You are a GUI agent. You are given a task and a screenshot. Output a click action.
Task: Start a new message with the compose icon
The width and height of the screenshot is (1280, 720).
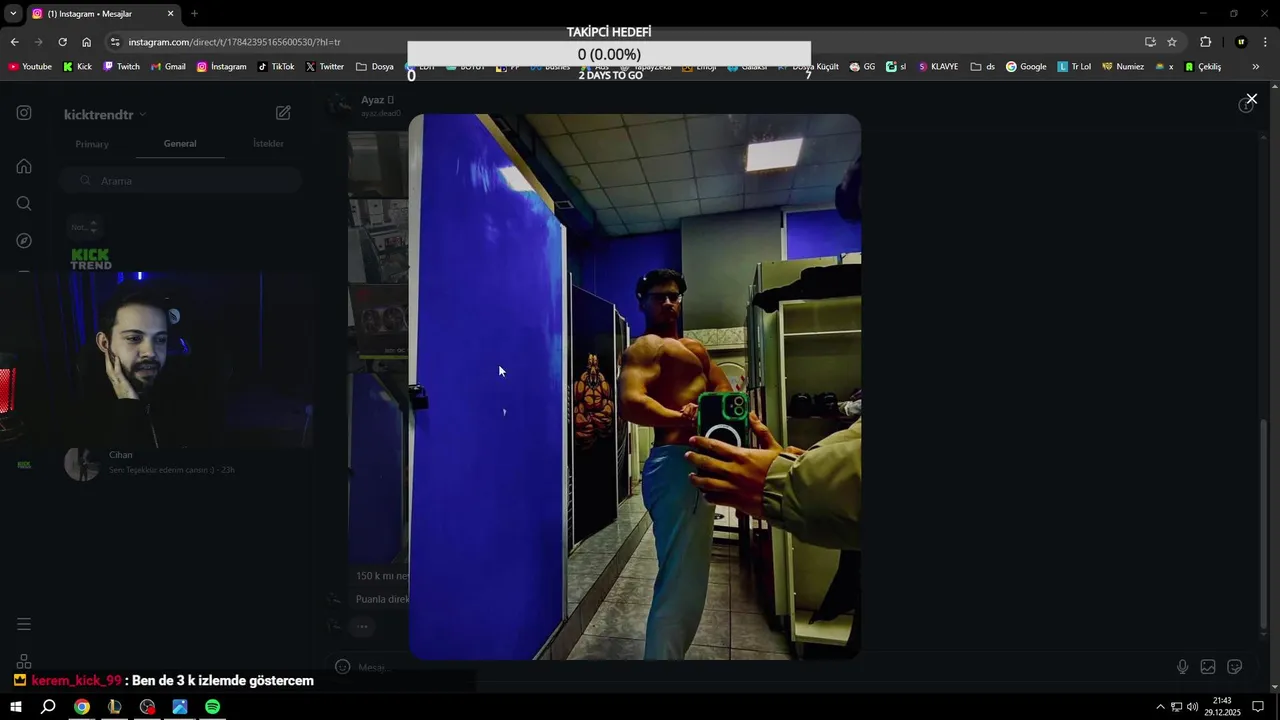click(x=283, y=113)
